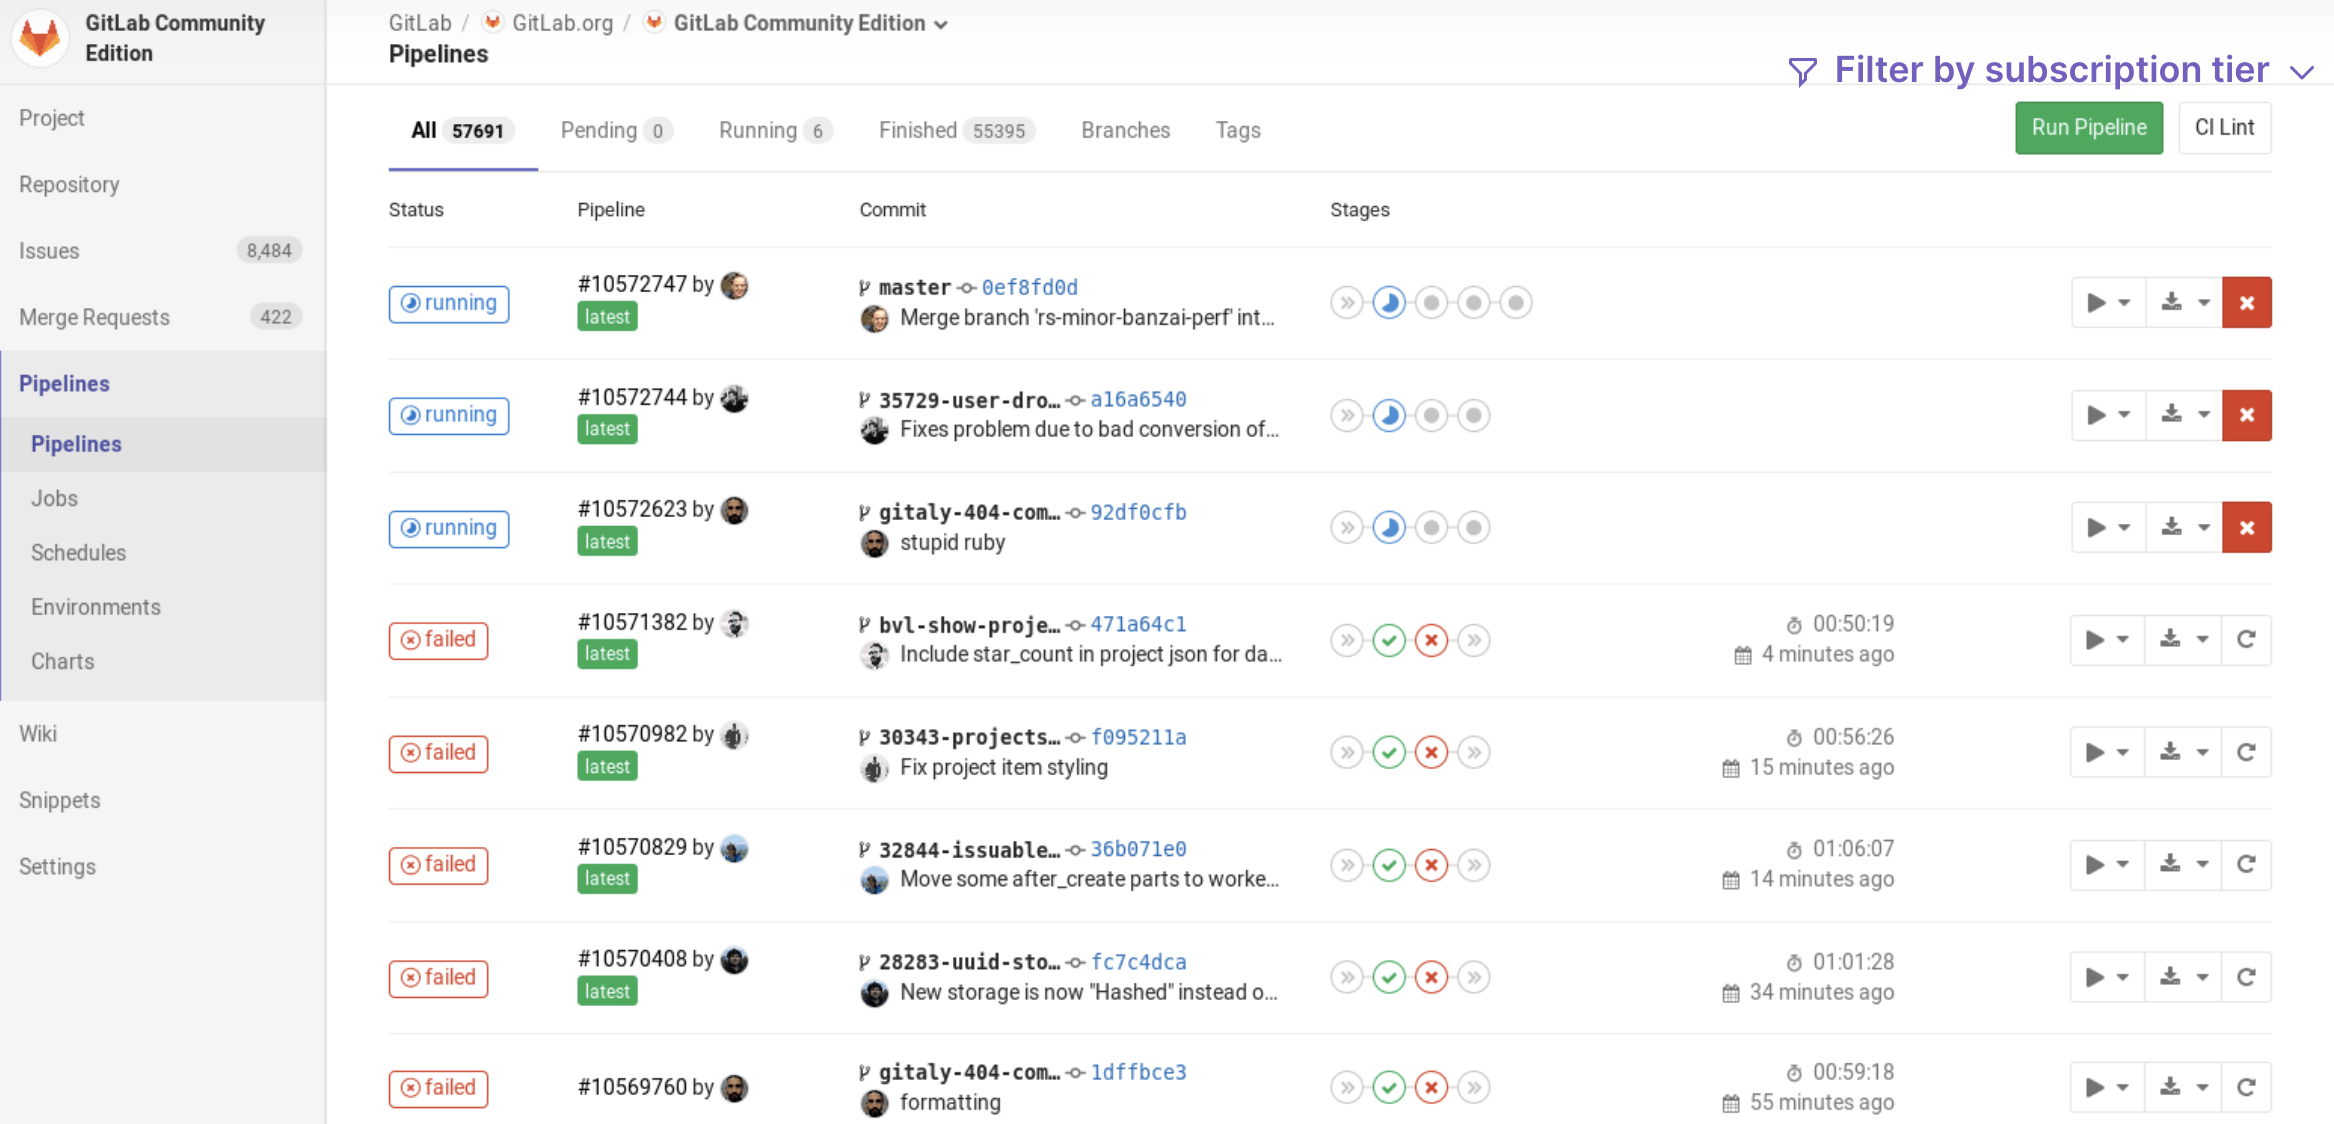Viewport: 2334px width, 1124px height.
Task: Cancel pipeline #10572747 with the red X button
Action: pyautogui.click(x=2246, y=303)
